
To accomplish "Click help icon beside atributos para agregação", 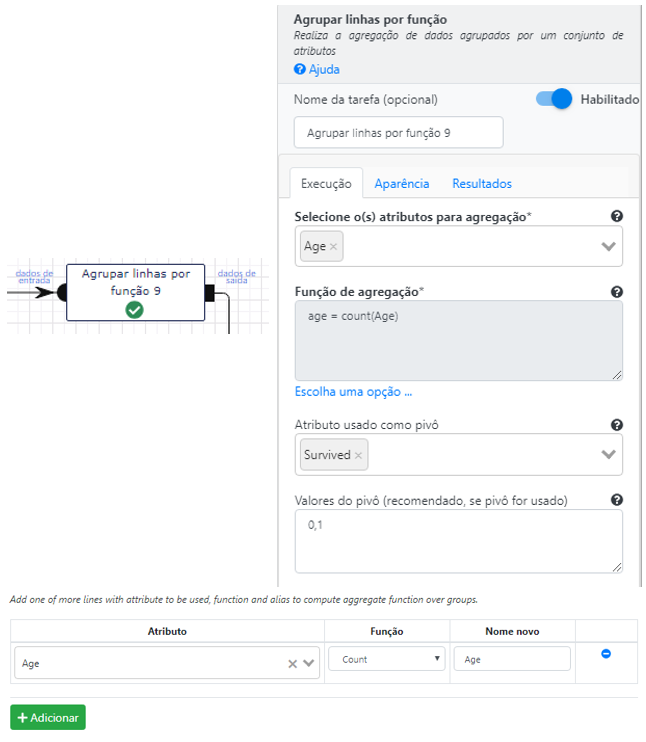I will [616, 216].
